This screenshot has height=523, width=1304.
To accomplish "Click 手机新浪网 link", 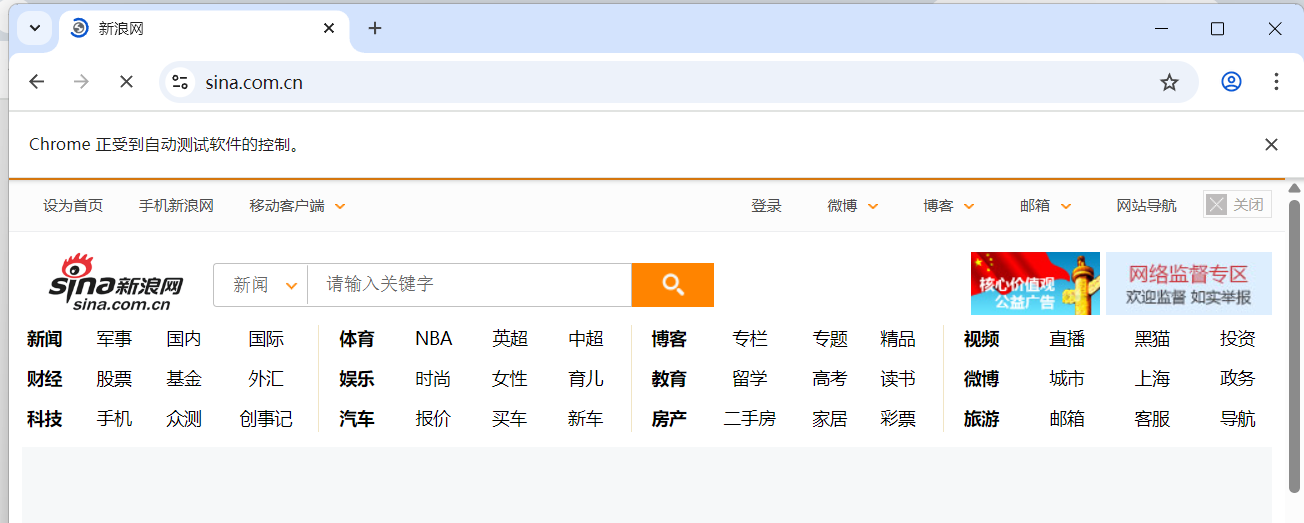I will (176, 206).
